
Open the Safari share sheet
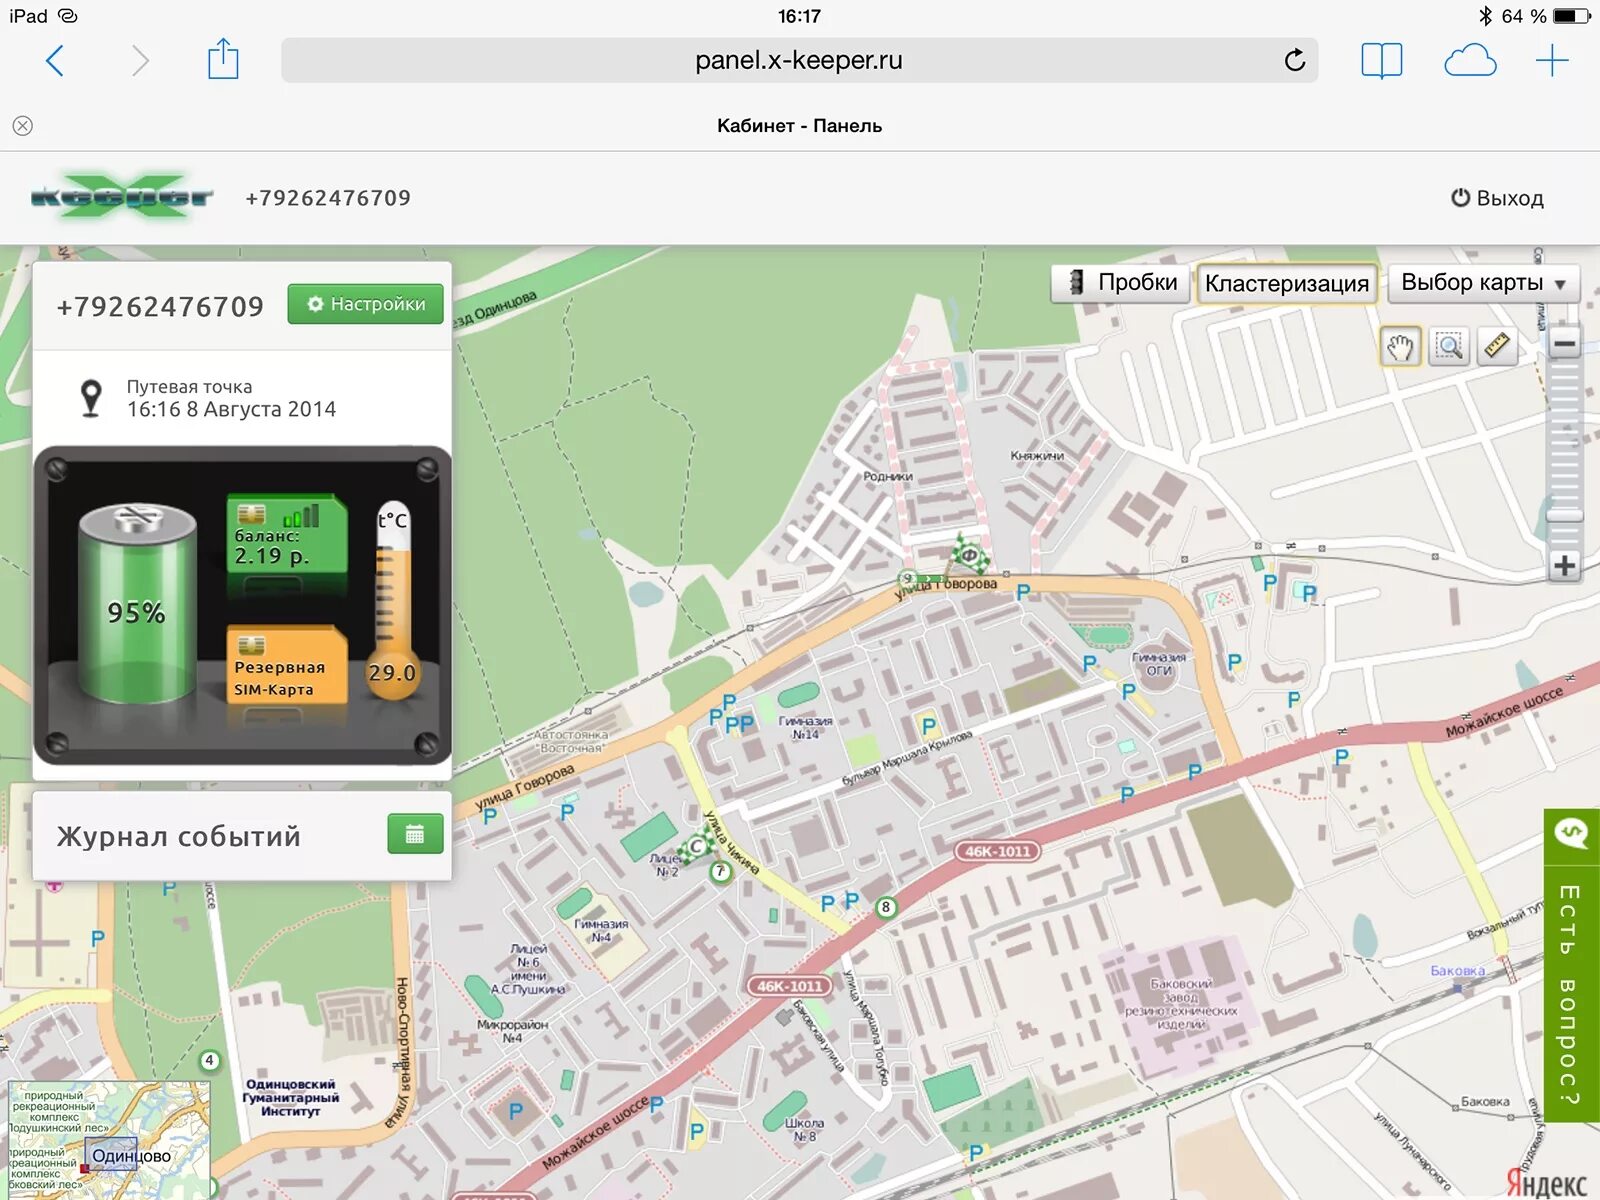tap(223, 59)
